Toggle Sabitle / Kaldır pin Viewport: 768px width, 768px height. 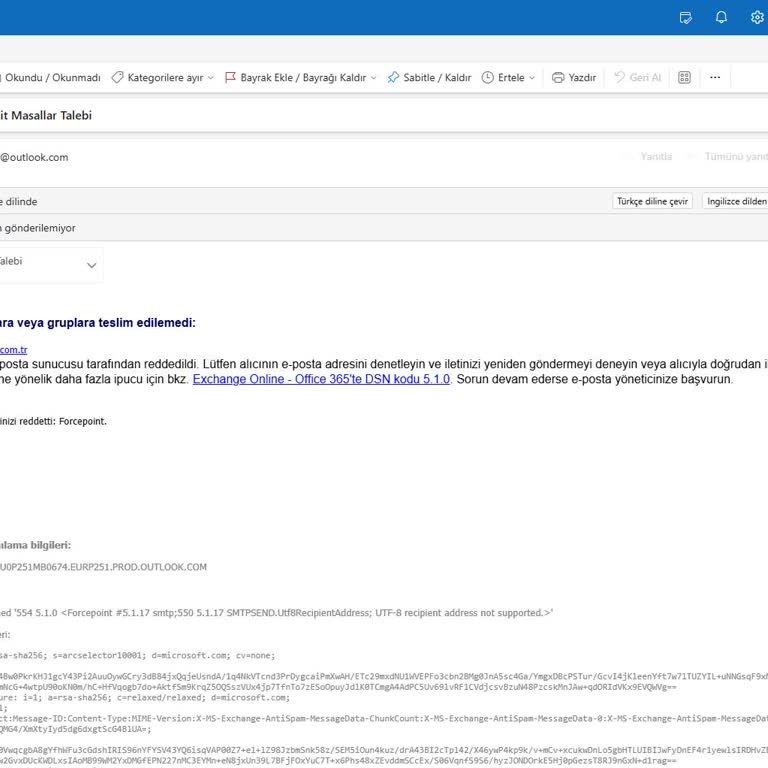click(x=429, y=78)
